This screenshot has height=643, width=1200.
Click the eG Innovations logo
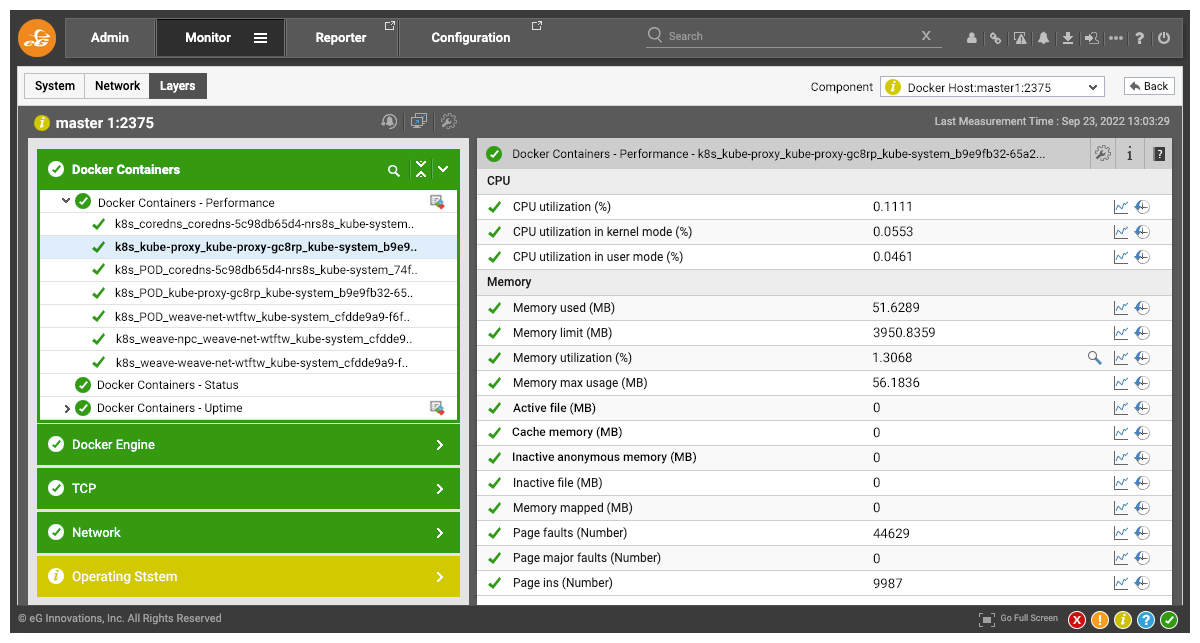click(x=38, y=38)
